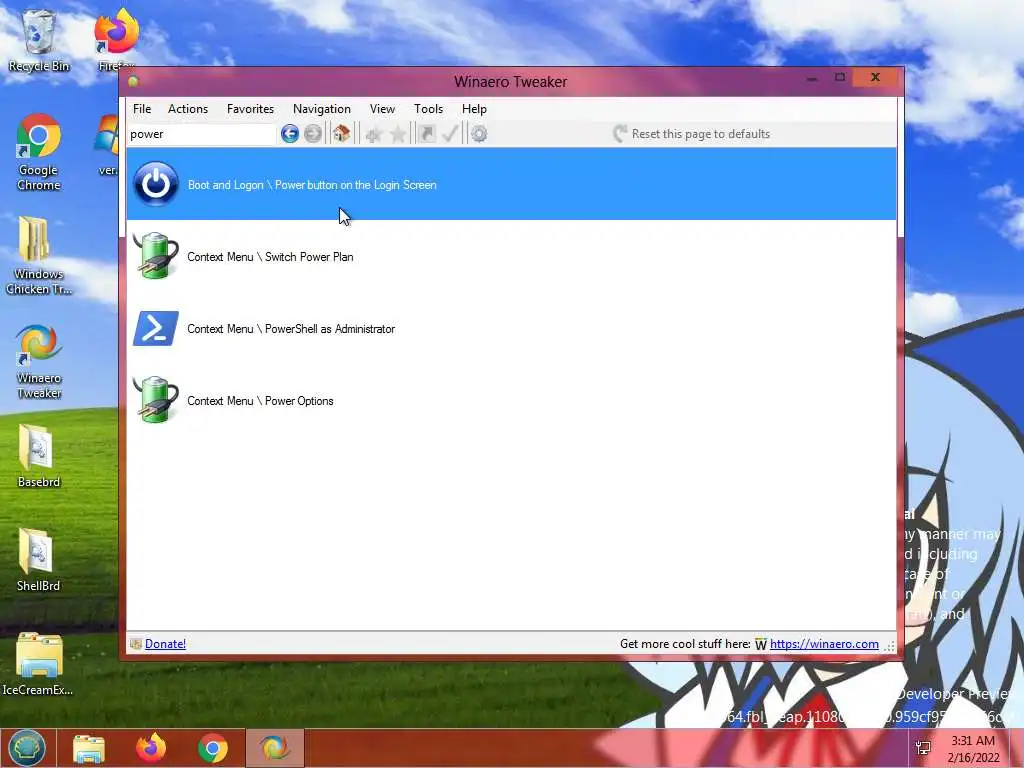Launch Firefox from the taskbar
The image size is (1024, 768).
[151, 748]
